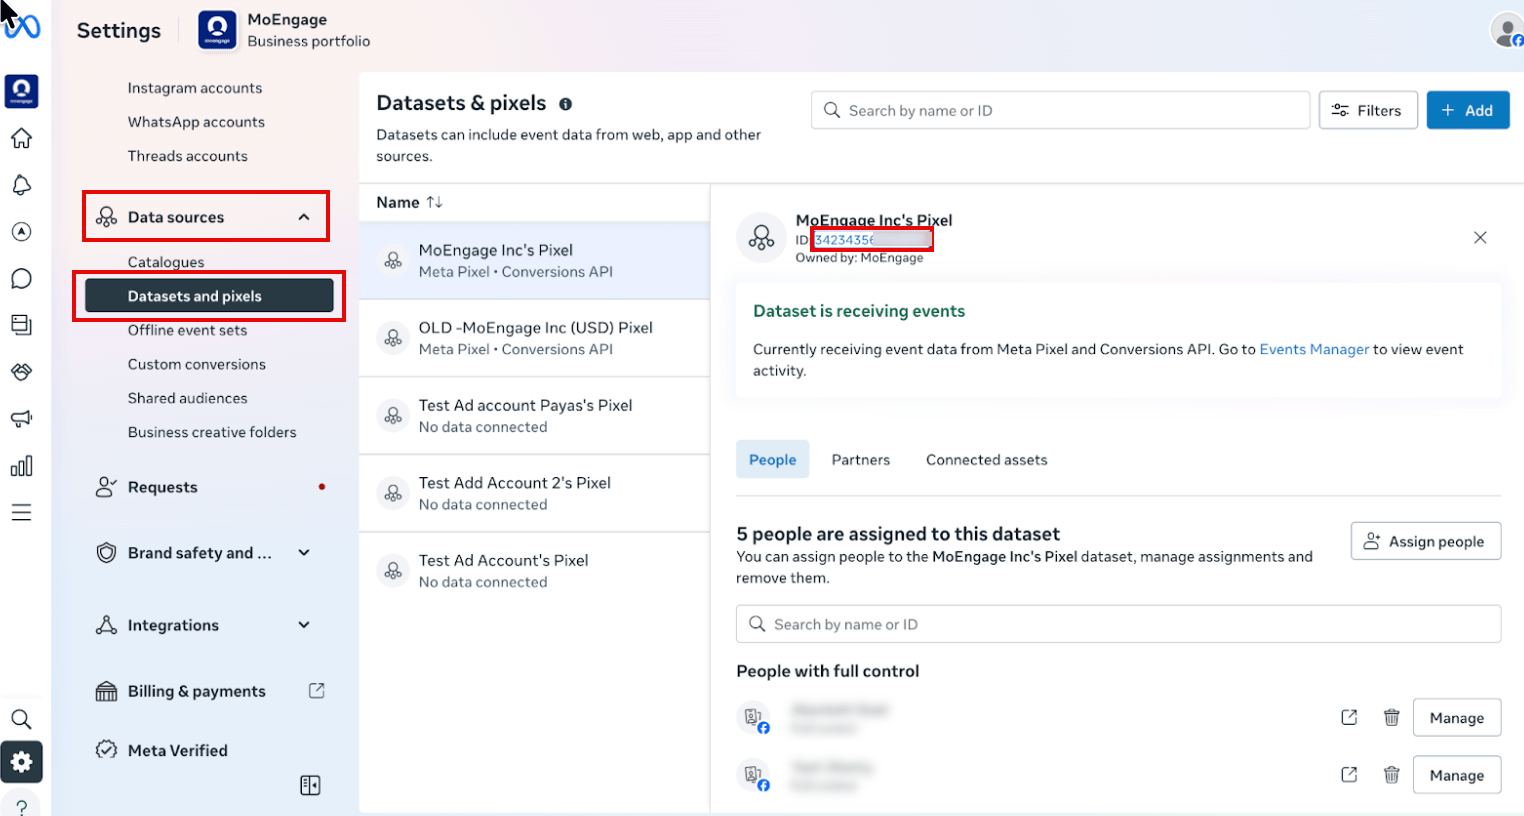1524x816 pixels.
Task: Click Manage for the first person
Action: tap(1457, 718)
